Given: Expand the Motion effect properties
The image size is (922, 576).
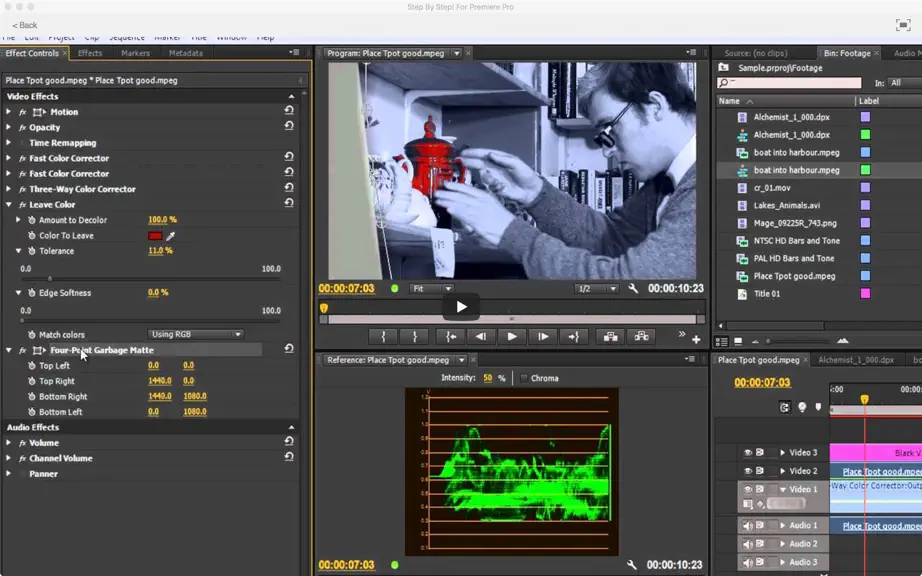Looking at the screenshot, I should [x=8, y=112].
